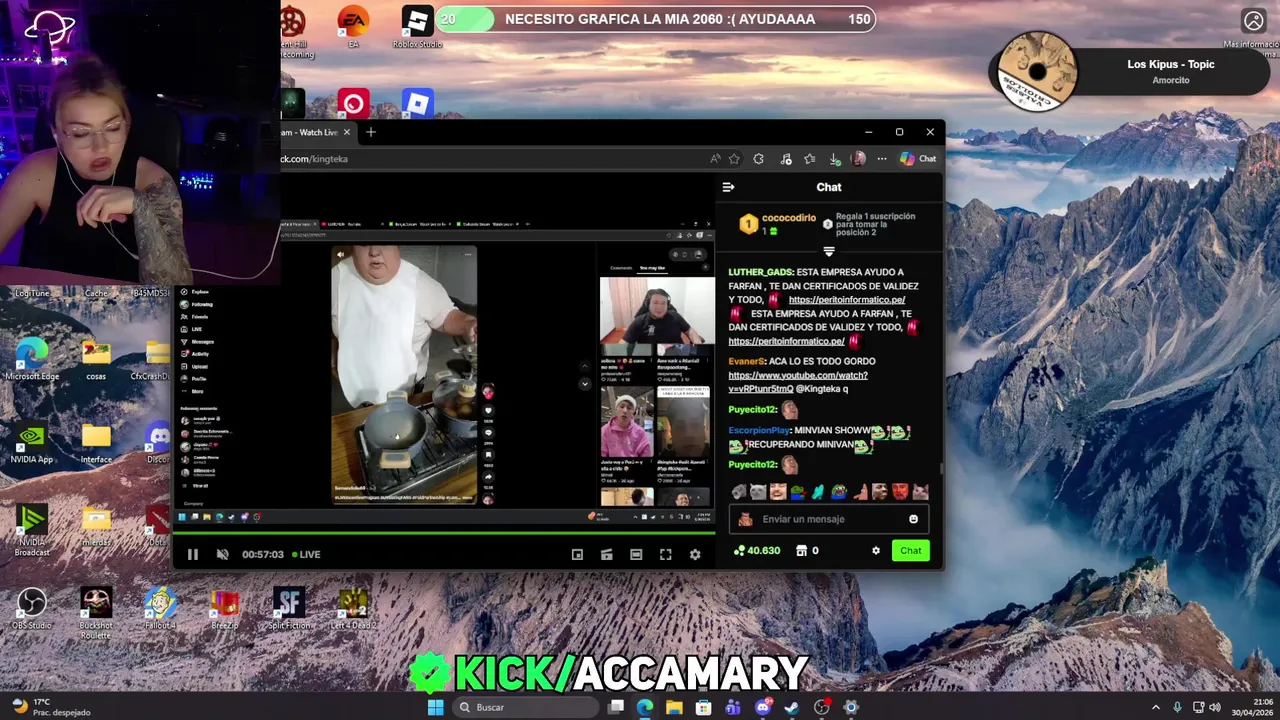1280x720 pixels.
Task: Click the kick.com/kingteka address bar
Action: coord(490,159)
